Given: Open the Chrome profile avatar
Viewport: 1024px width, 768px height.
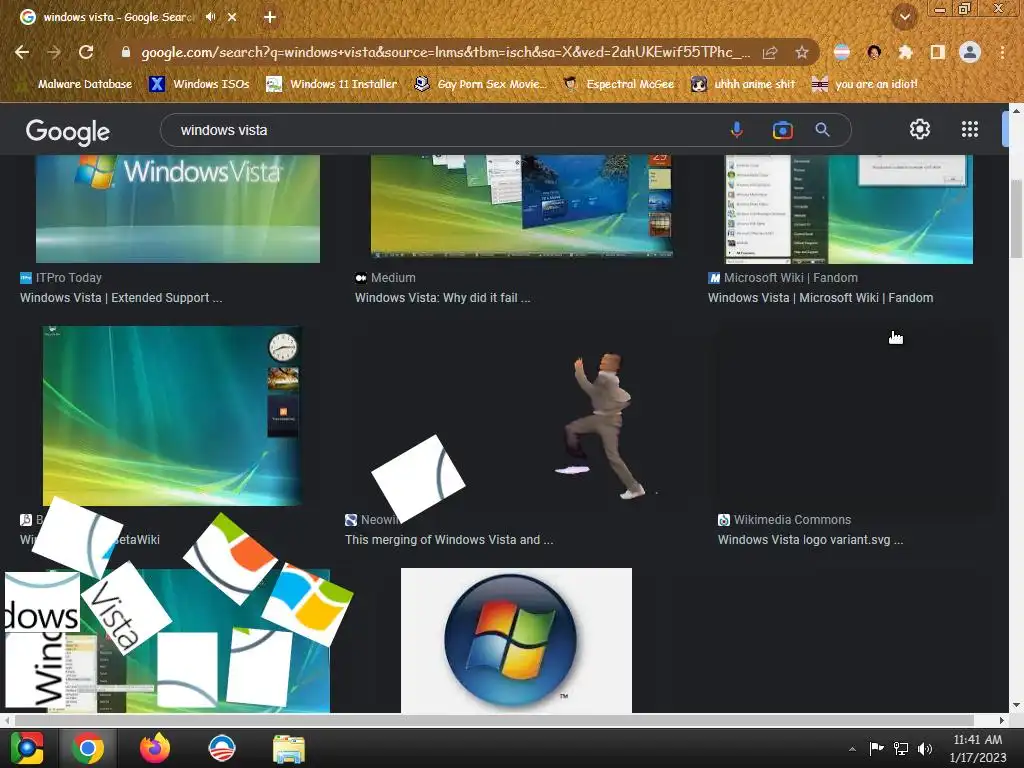Looking at the screenshot, I should [970, 52].
